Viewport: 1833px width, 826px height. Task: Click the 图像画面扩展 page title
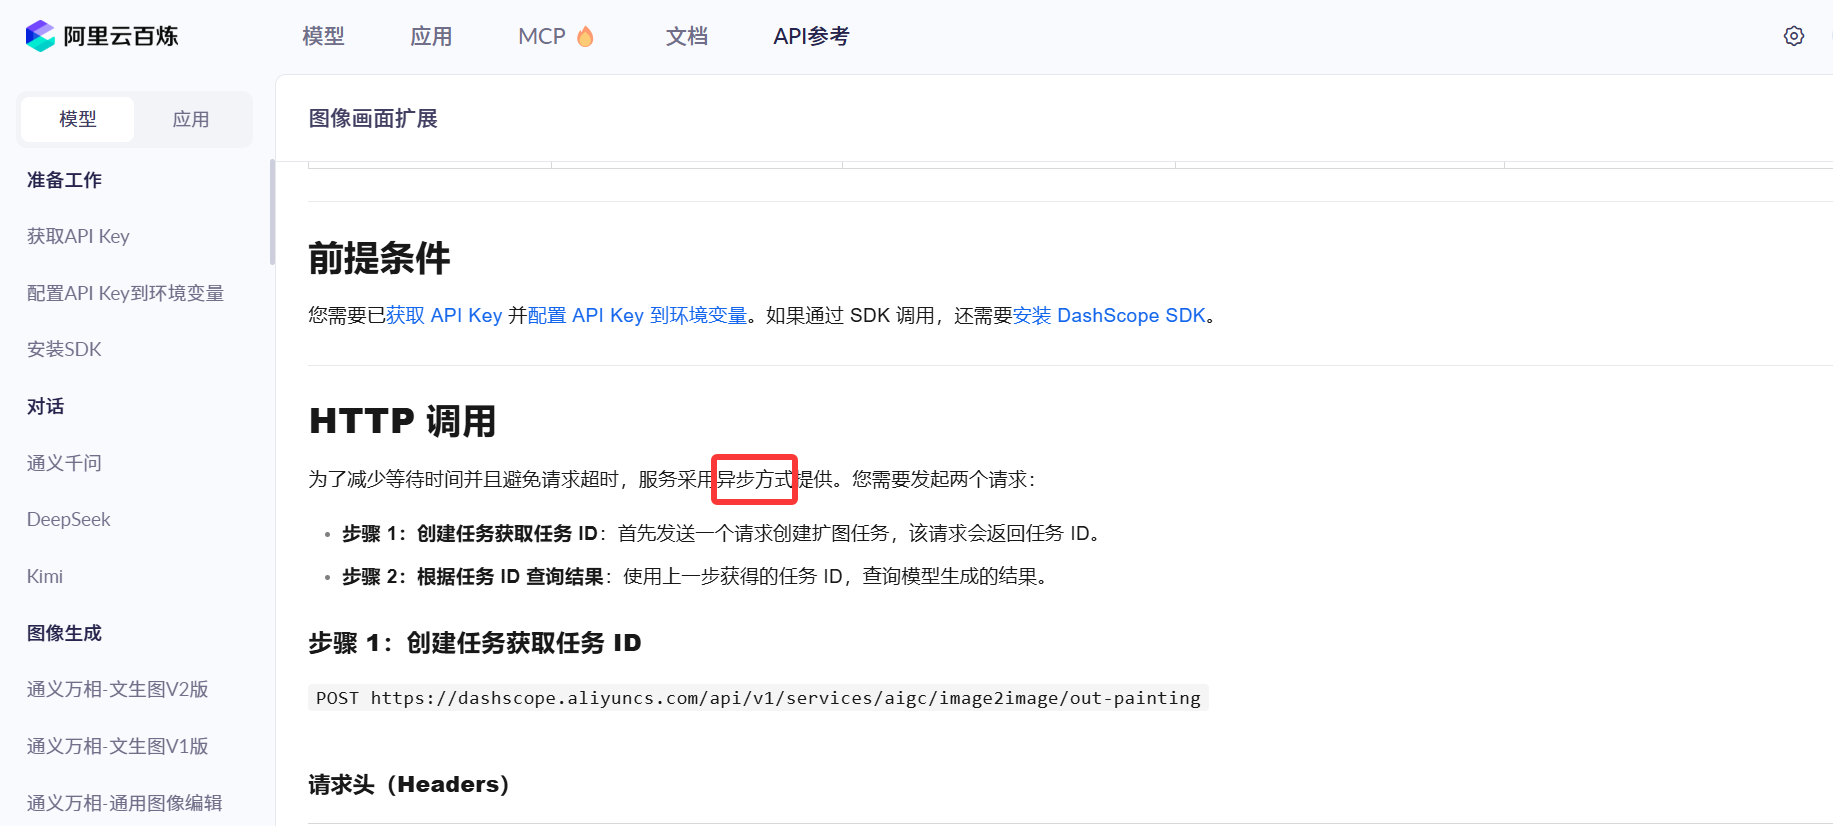373,118
